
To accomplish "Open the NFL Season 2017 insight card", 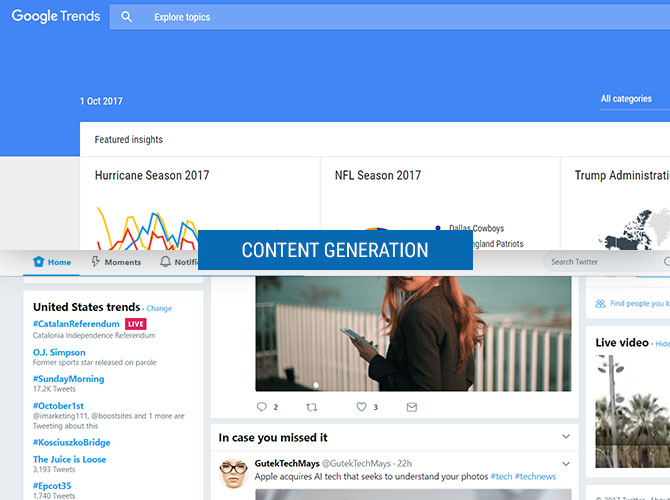I will pyautogui.click(x=440, y=203).
